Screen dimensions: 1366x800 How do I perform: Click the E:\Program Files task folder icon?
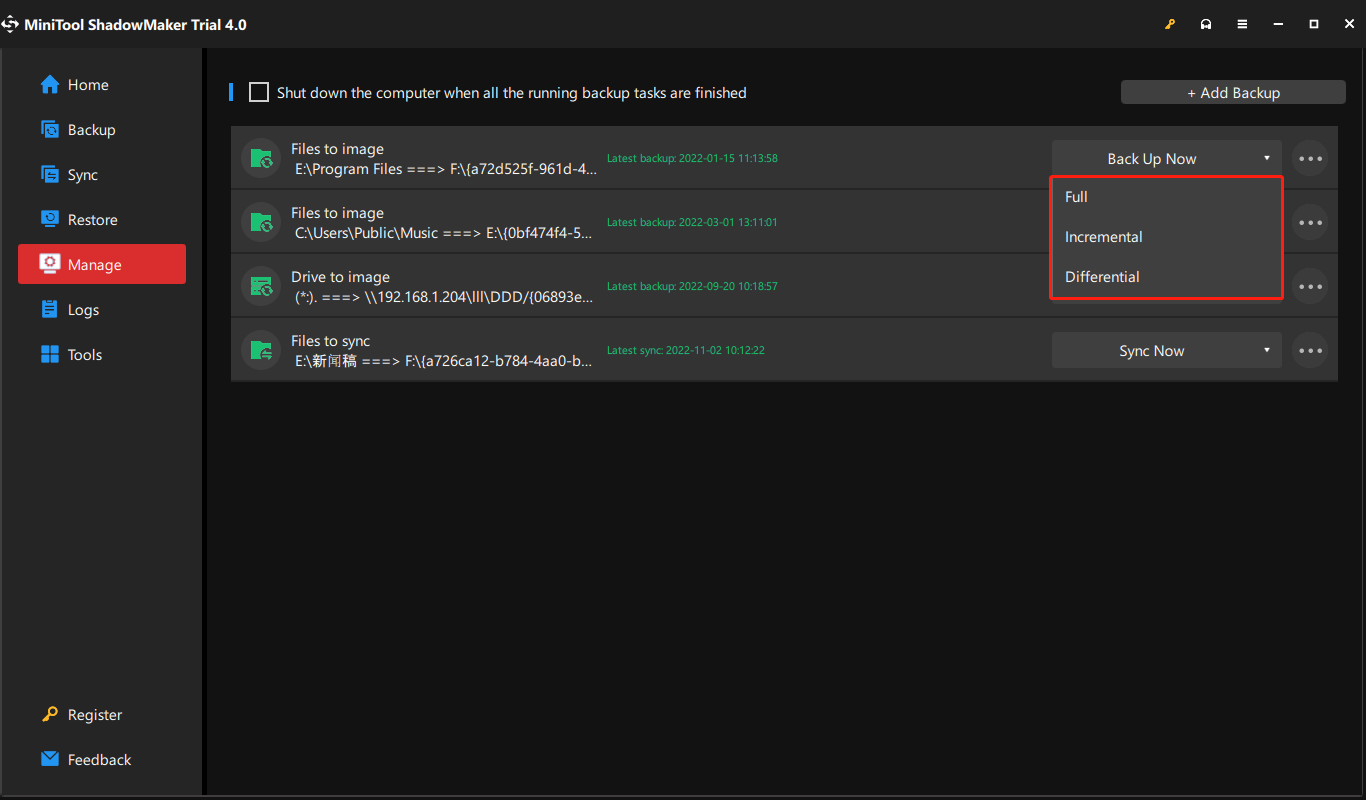(x=261, y=158)
